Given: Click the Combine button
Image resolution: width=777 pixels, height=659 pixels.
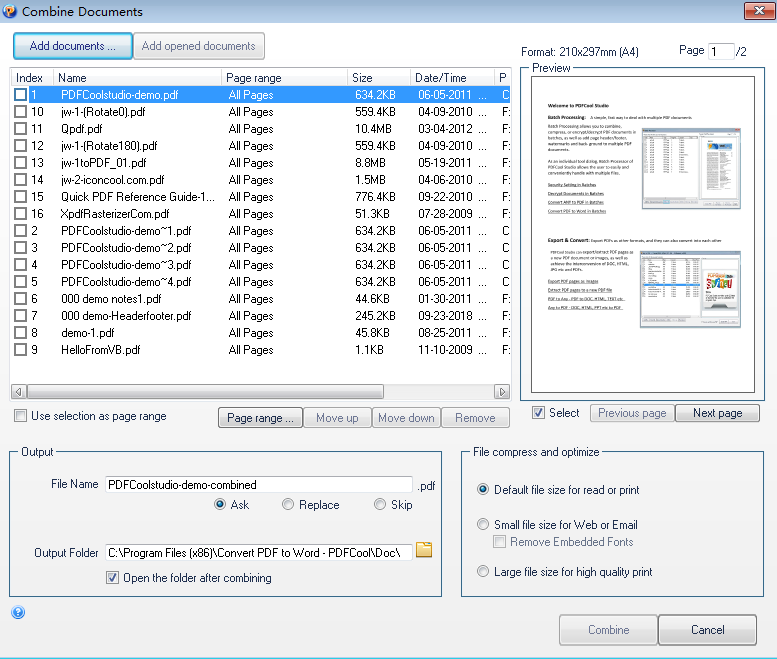Looking at the screenshot, I should click(609, 630).
